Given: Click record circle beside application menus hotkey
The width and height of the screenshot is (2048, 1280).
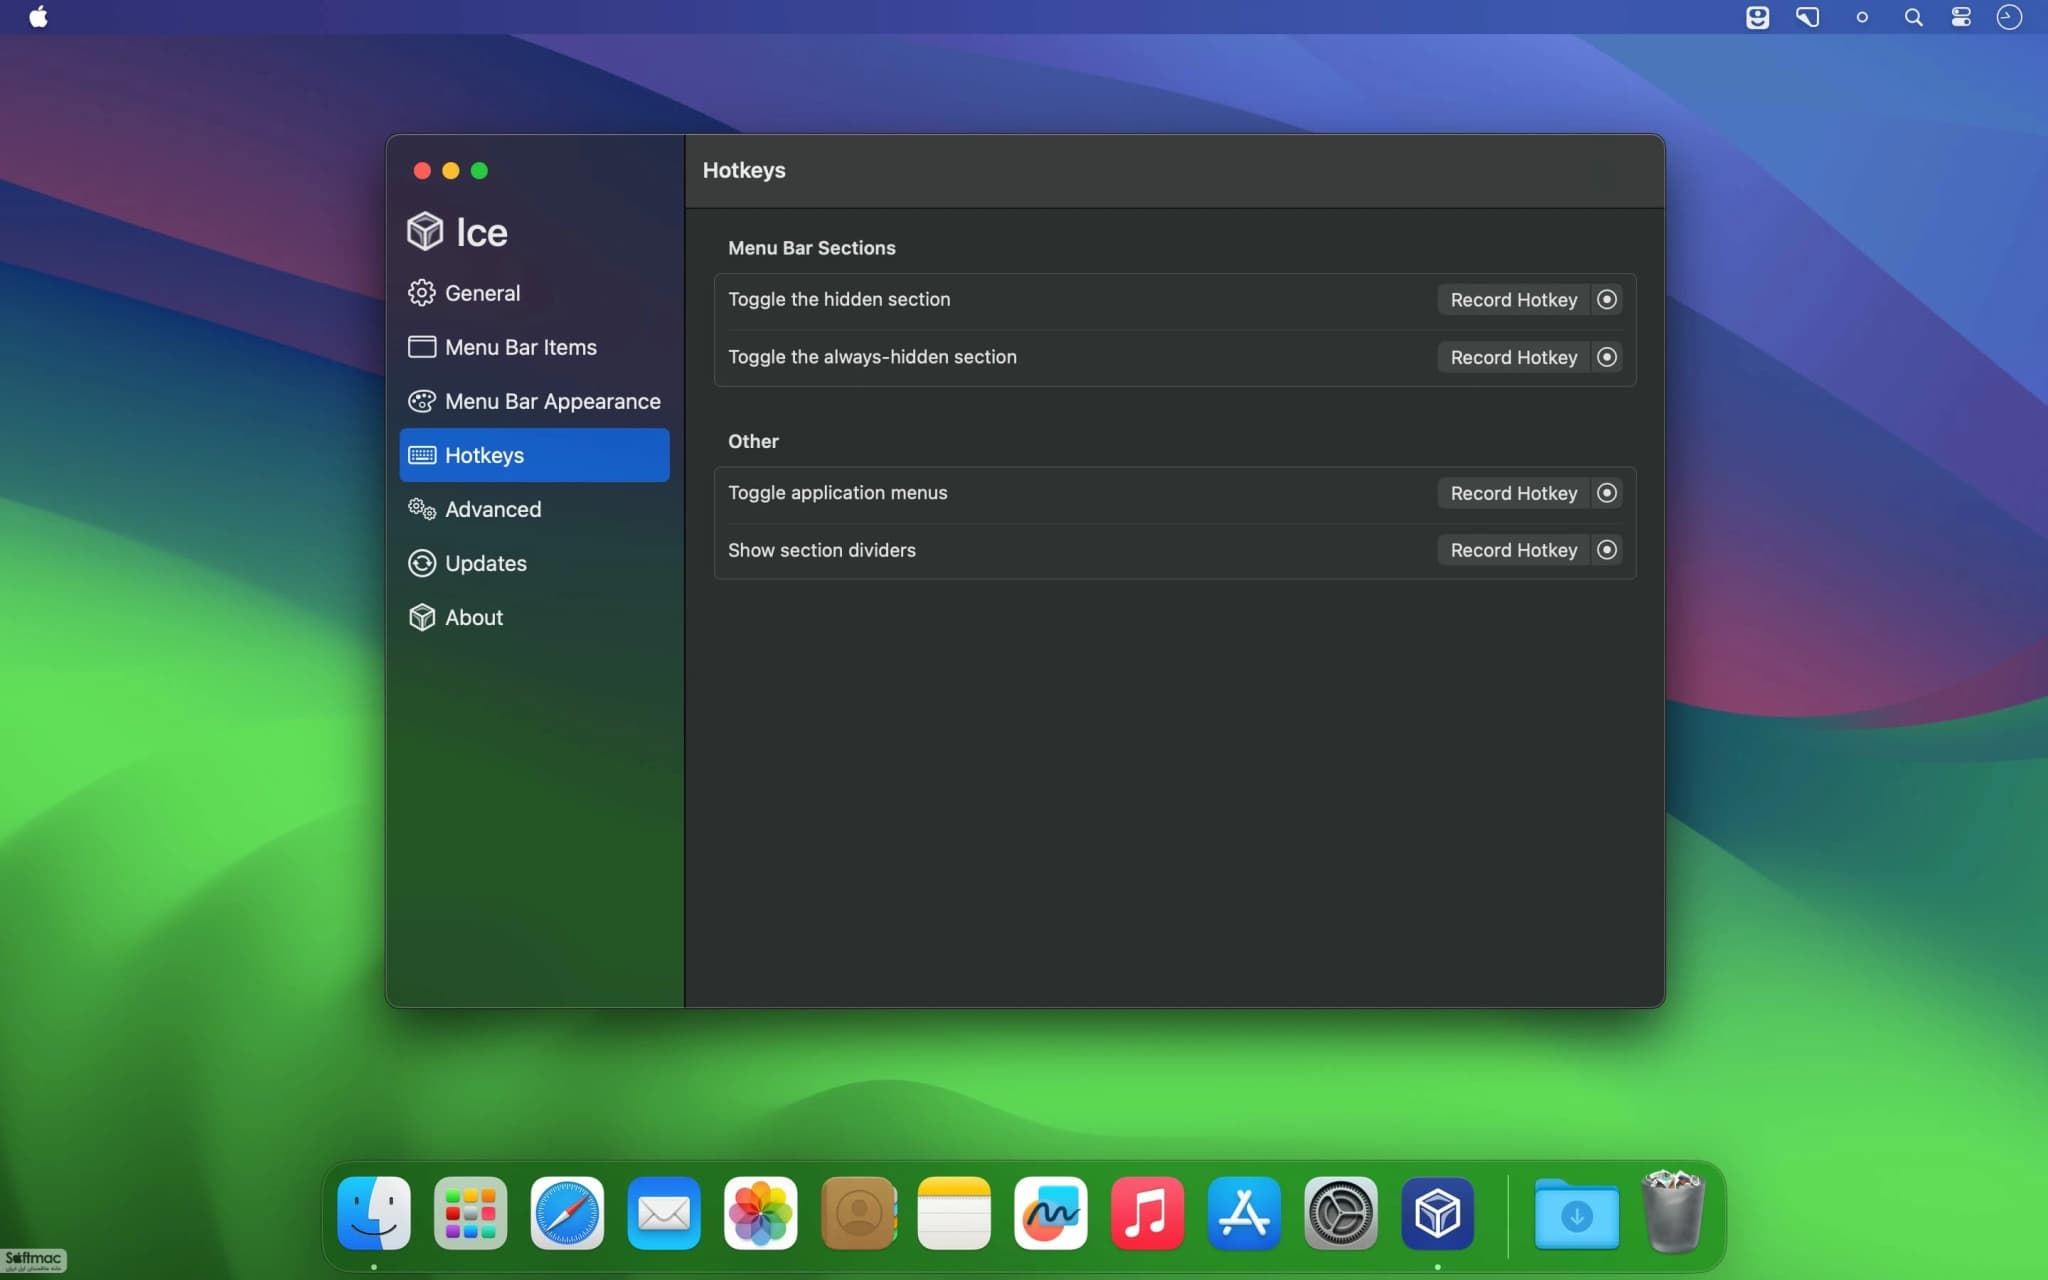Looking at the screenshot, I should coord(1607,493).
